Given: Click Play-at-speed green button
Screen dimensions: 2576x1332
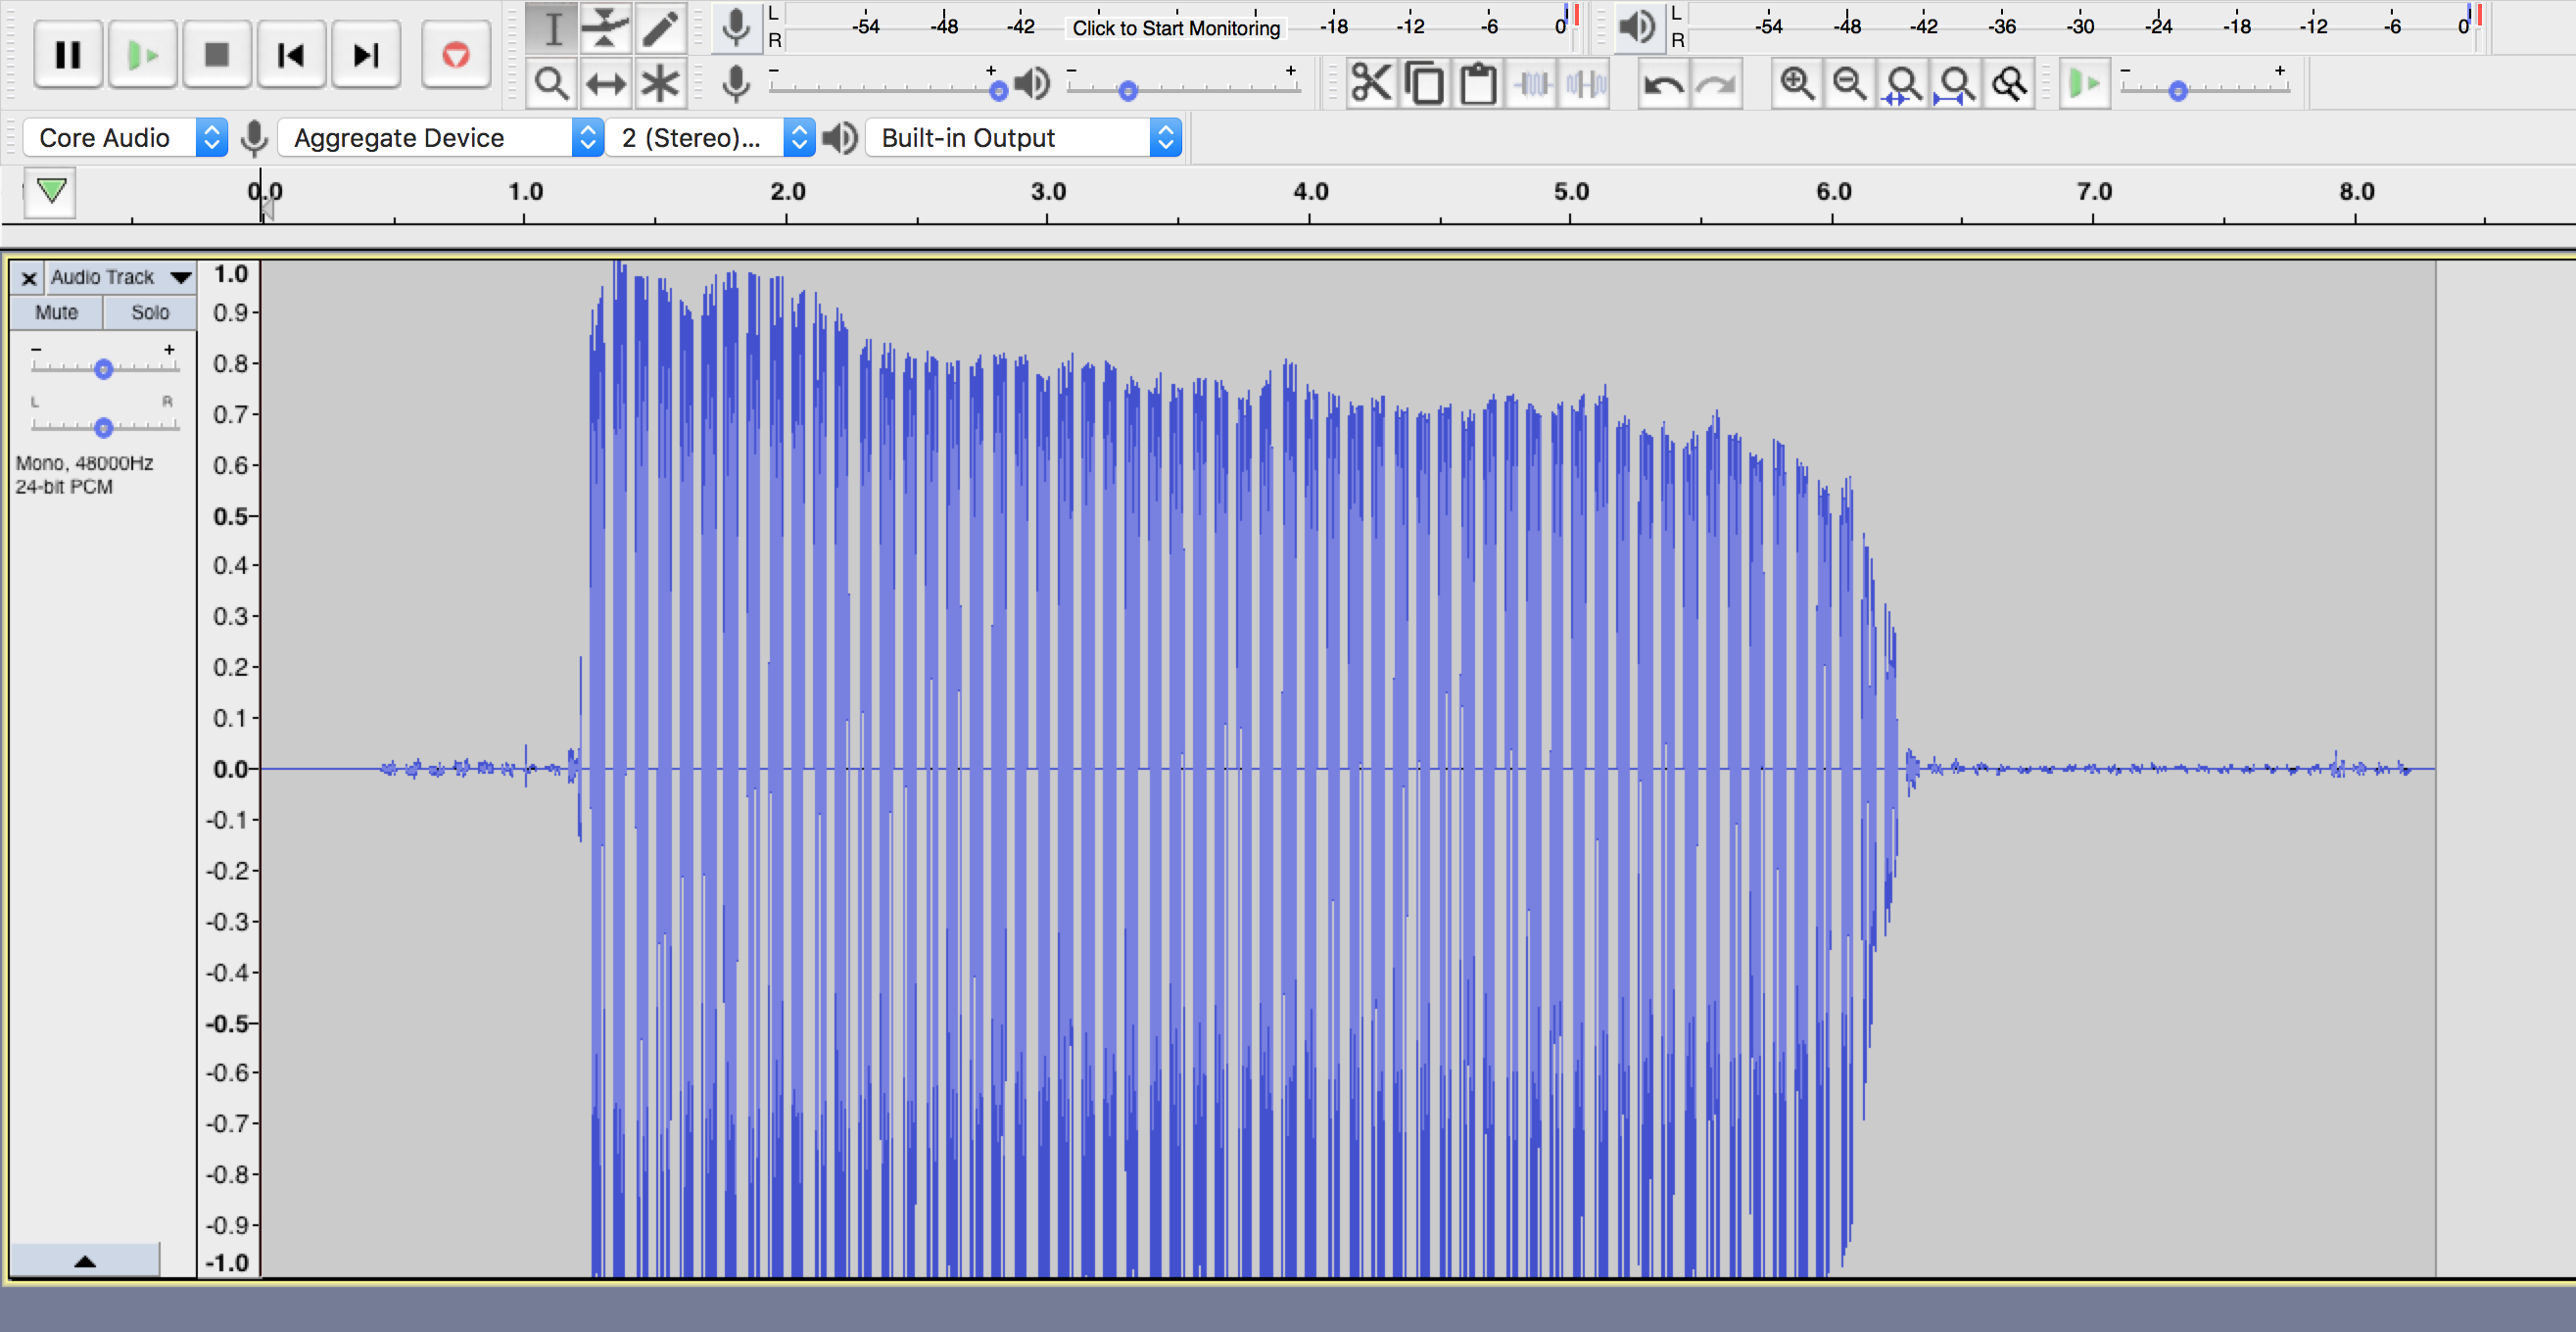Looking at the screenshot, I should click(x=2085, y=84).
